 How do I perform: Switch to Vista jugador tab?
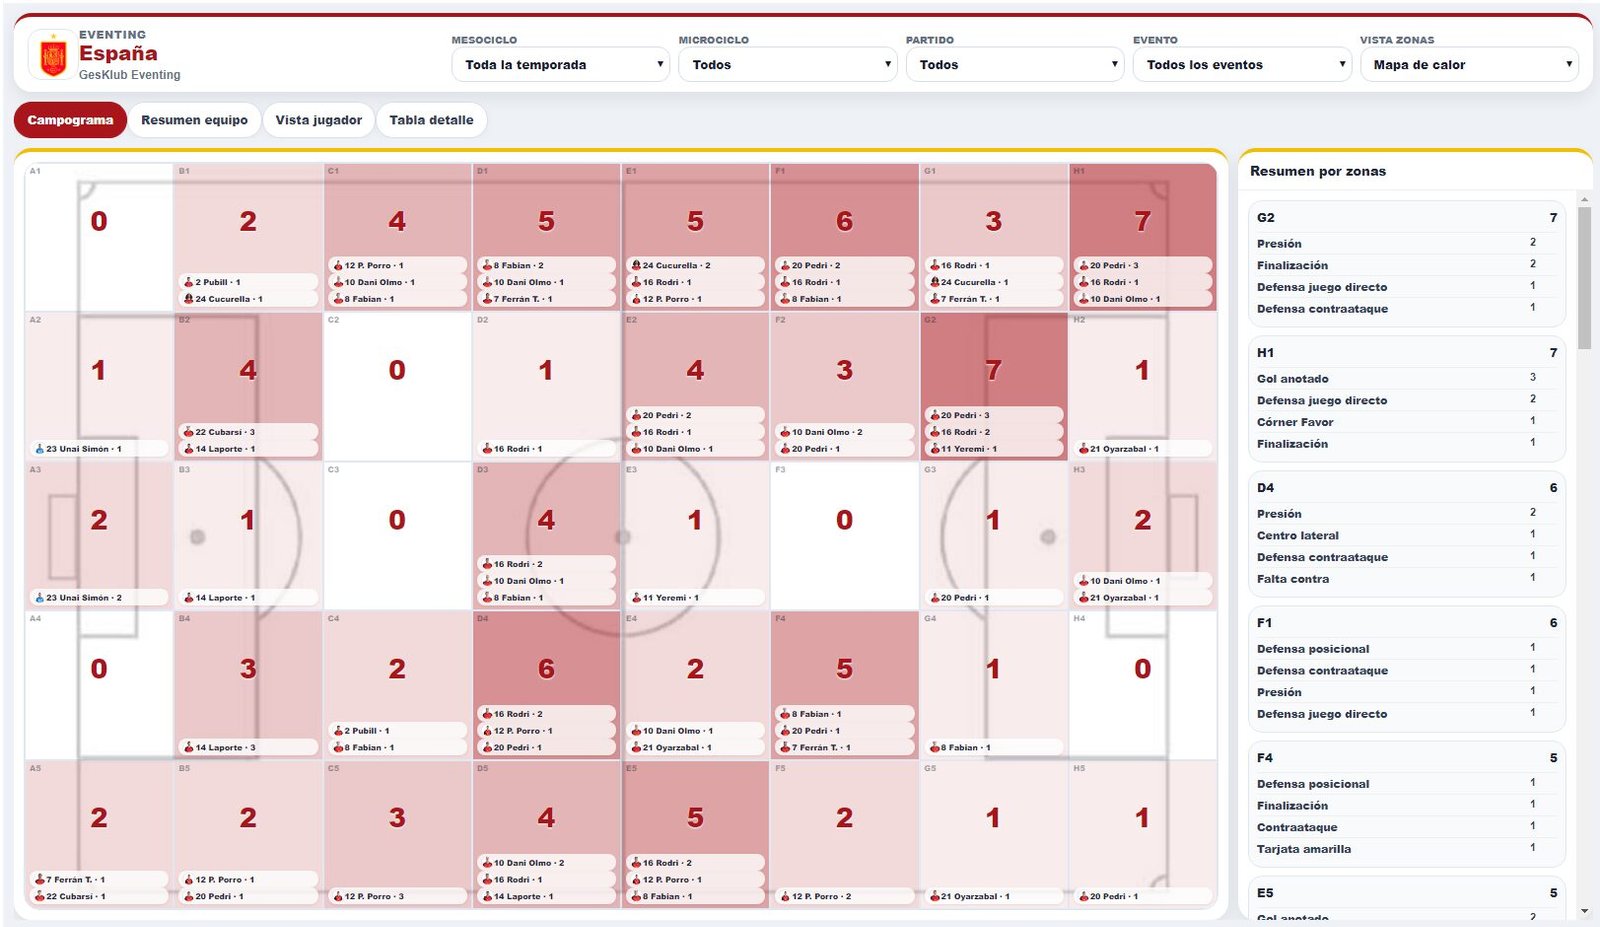[x=318, y=120]
